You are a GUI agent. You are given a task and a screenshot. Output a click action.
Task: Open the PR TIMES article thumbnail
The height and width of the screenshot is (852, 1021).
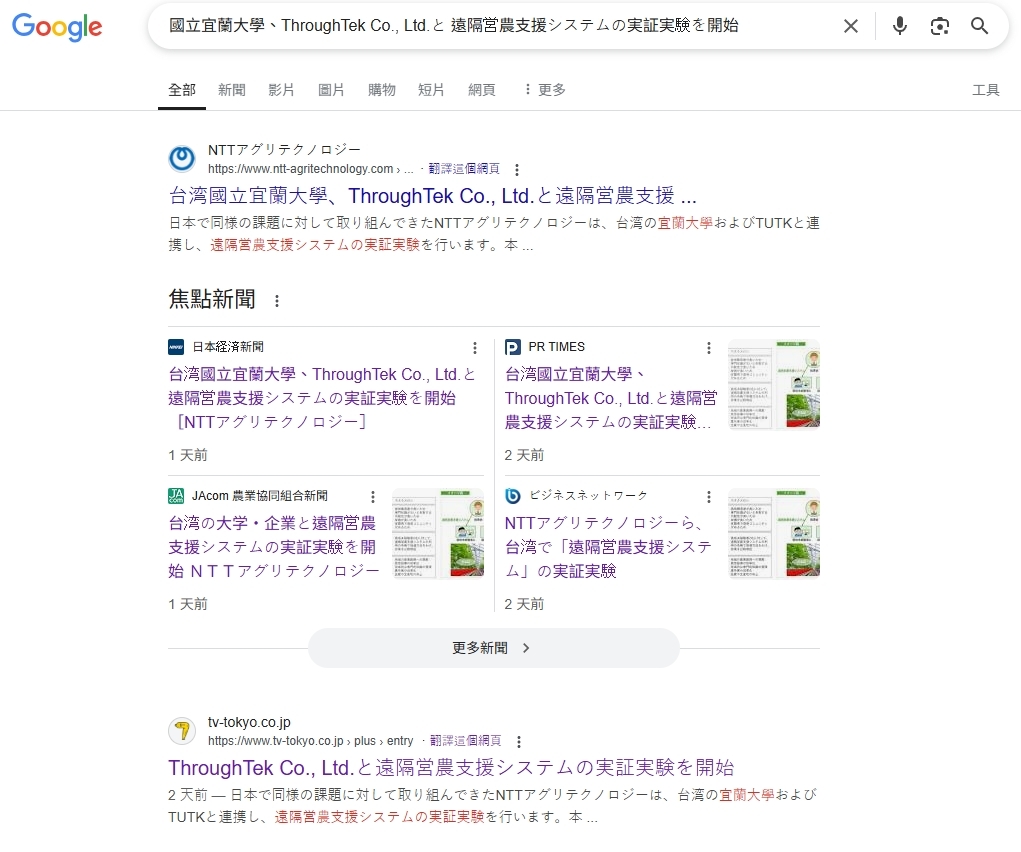click(774, 384)
